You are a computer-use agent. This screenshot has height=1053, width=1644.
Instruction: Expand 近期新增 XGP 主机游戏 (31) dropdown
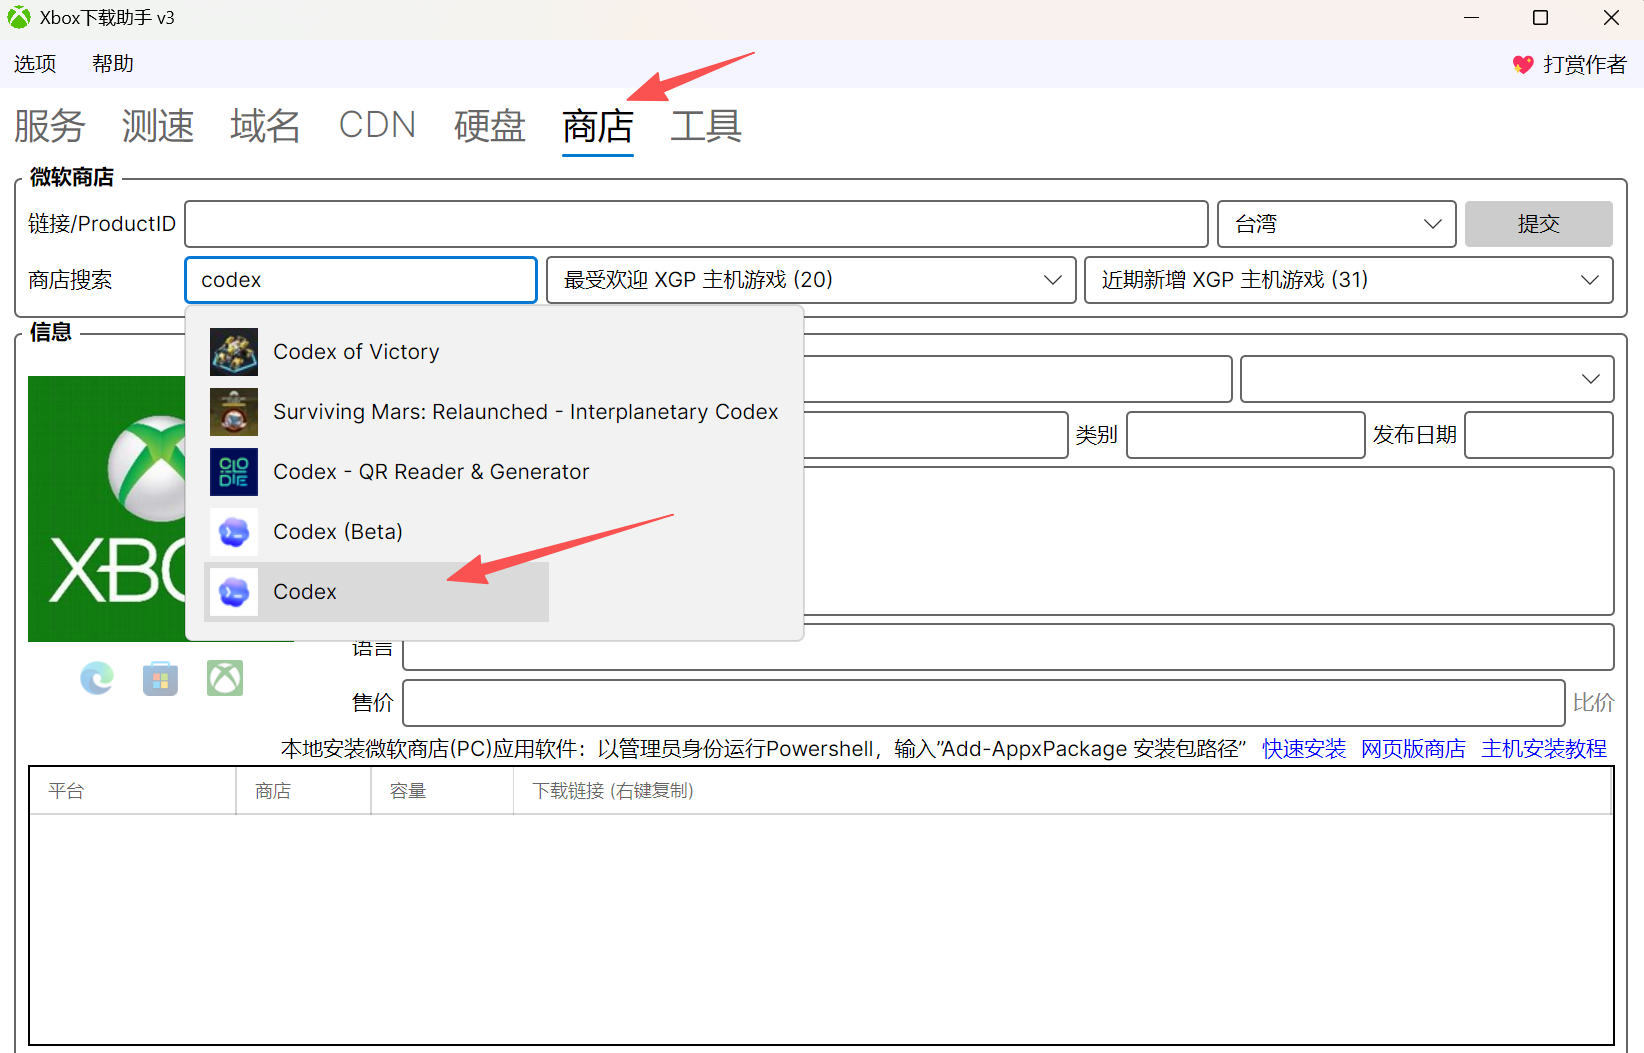pyautogui.click(x=1349, y=280)
